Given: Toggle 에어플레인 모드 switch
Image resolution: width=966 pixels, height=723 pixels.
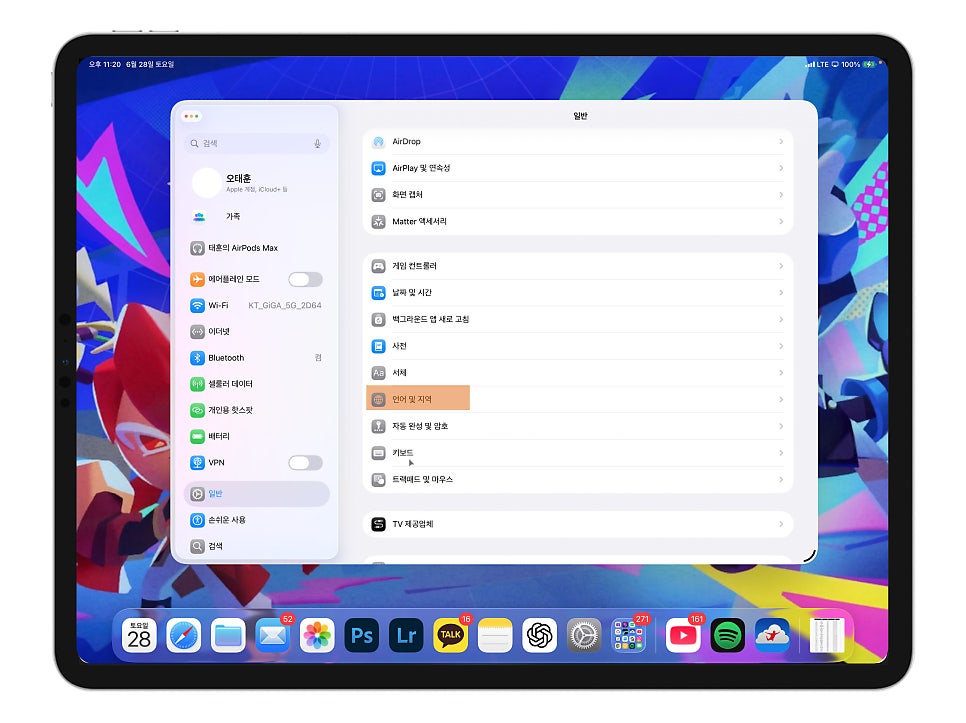Looking at the screenshot, I should click(306, 280).
